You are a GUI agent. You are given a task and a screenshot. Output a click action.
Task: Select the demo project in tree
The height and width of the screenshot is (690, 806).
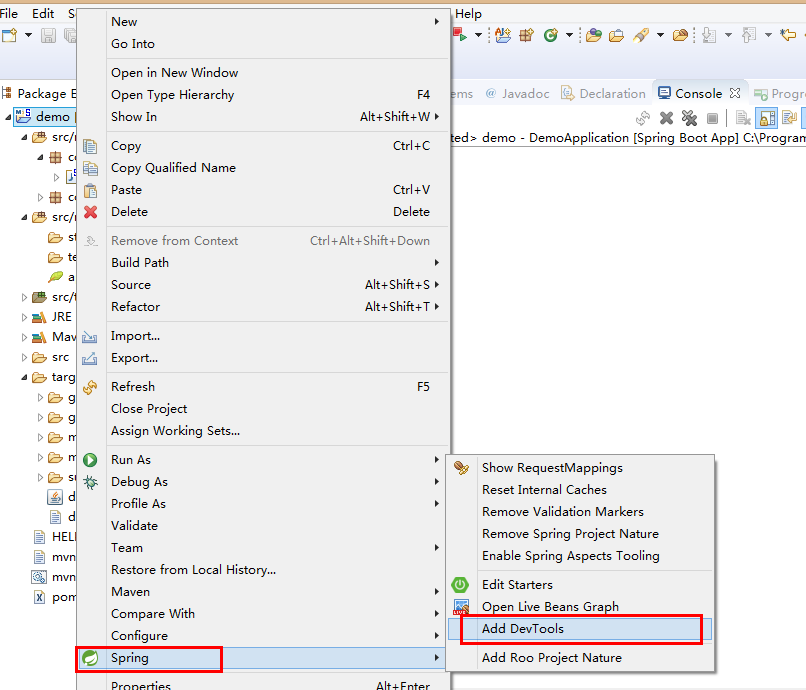[x=44, y=117]
